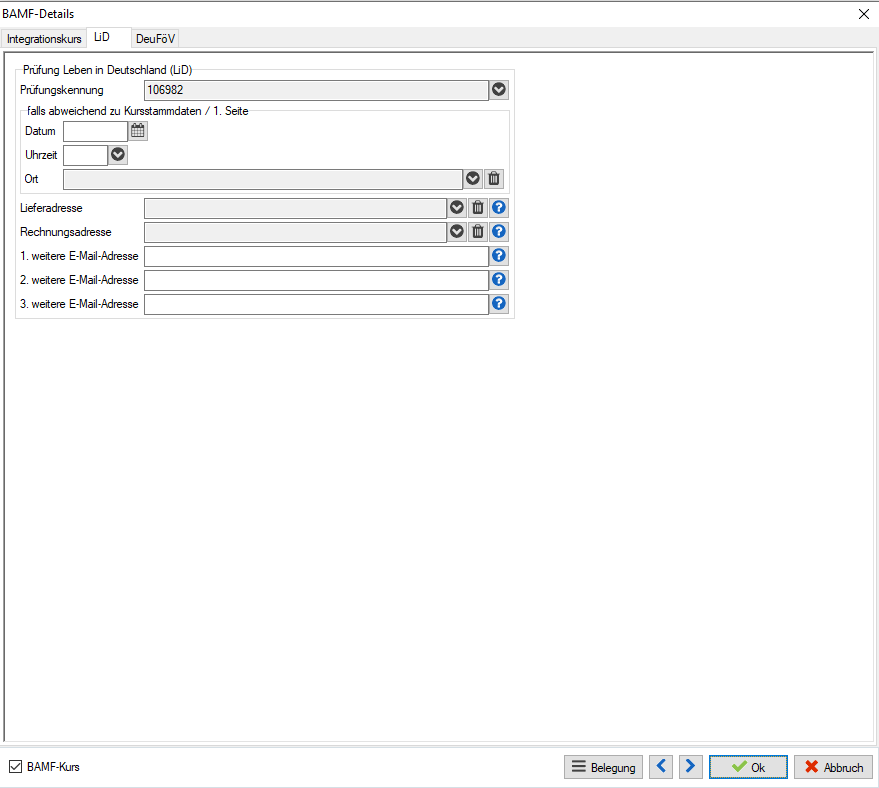Confirm with the Ok button
The image size is (879, 788).
tap(748, 767)
